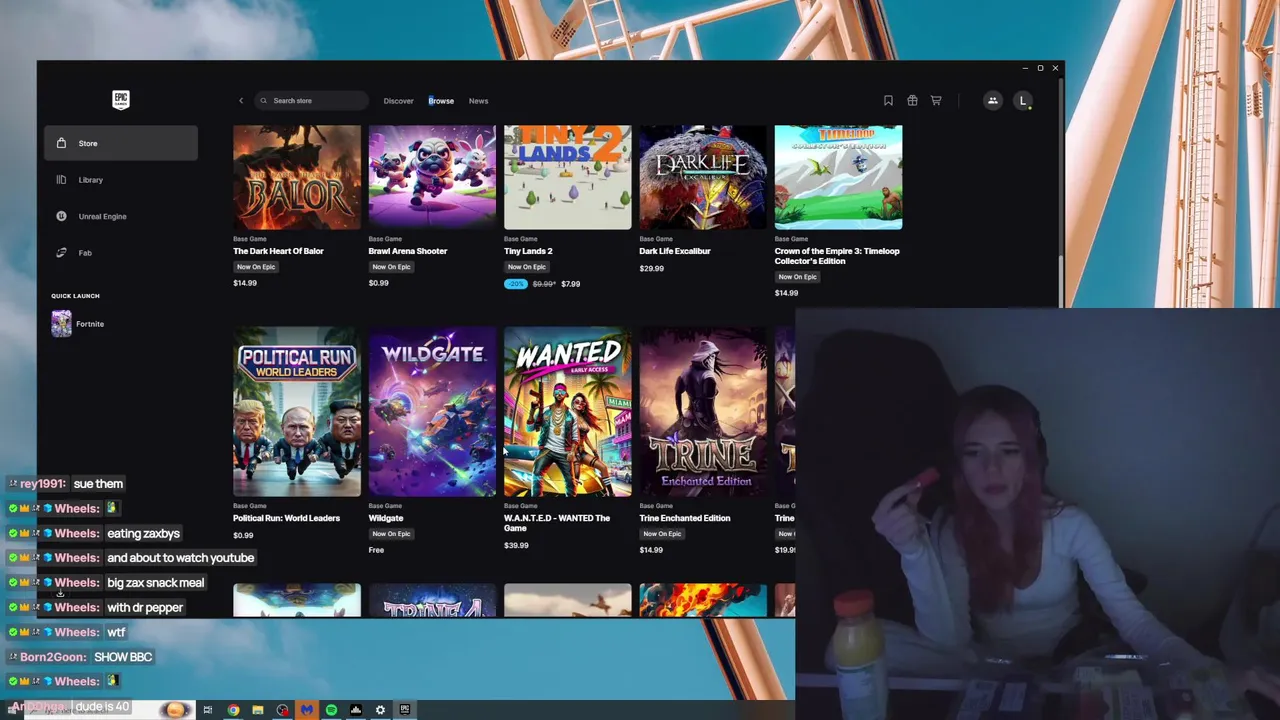Open the Library section
This screenshot has width=1280, height=720.
point(121,180)
